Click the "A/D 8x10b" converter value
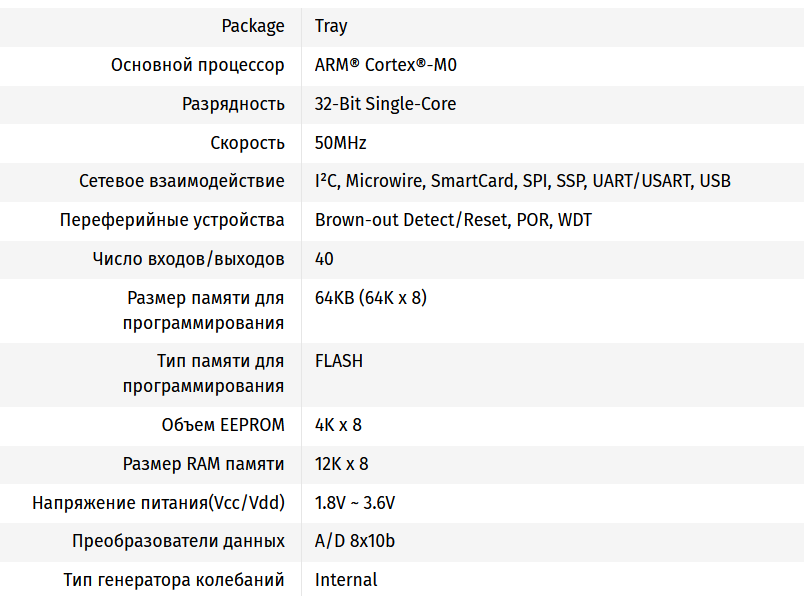Image resolution: width=804 pixels, height=596 pixels. tap(354, 541)
